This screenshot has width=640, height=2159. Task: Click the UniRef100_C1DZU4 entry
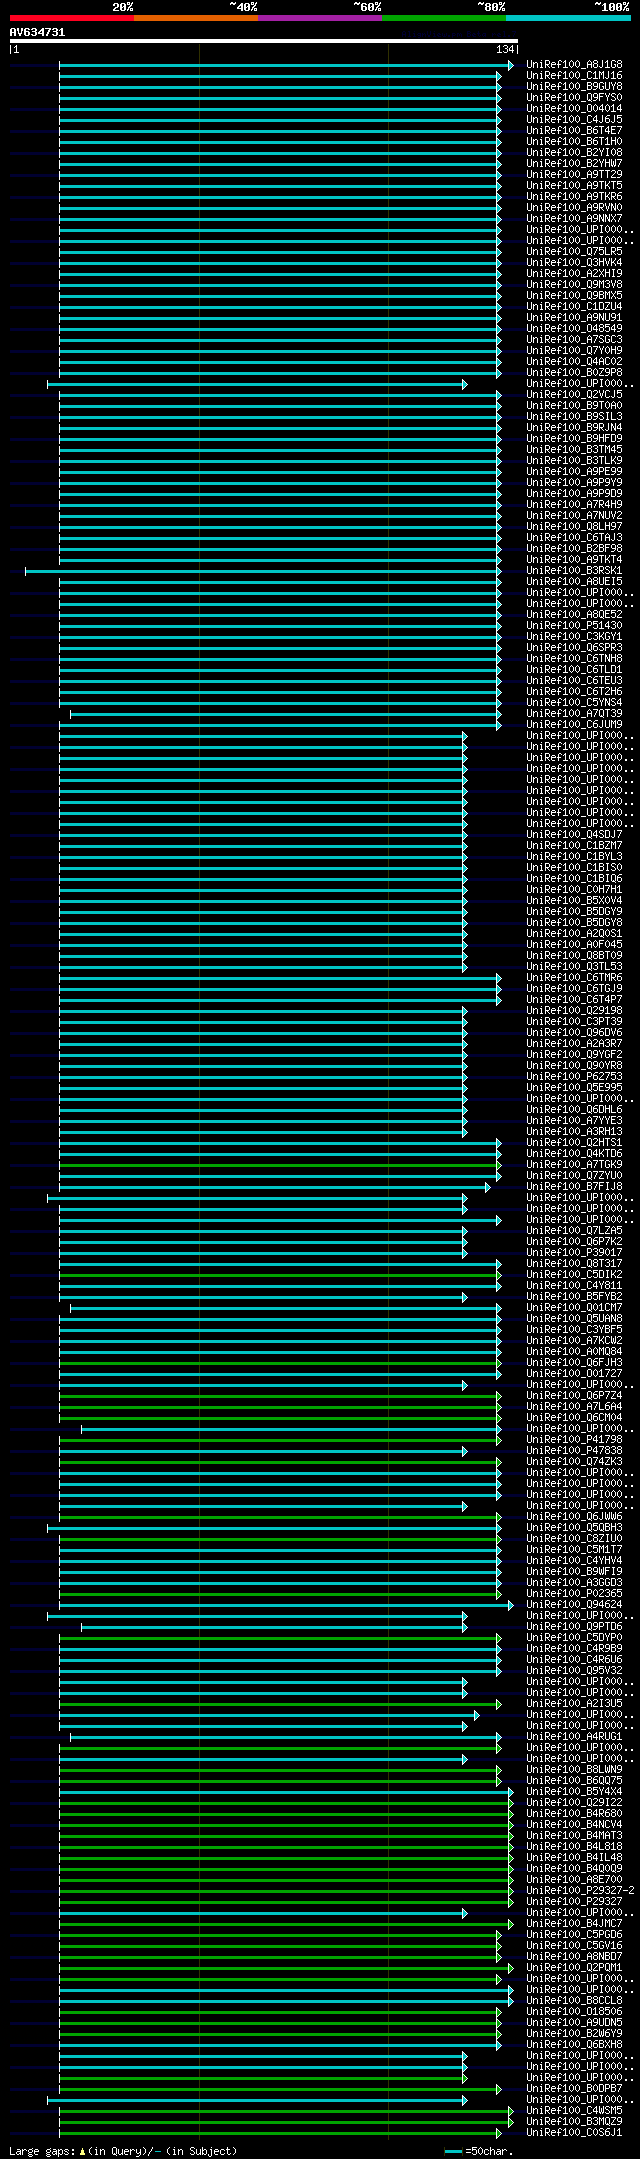coord(574,307)
